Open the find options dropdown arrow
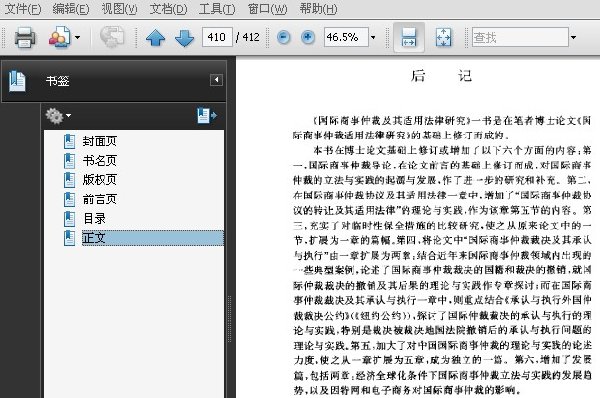This screenshot has height=398, width=600. [x=573, y=38]
